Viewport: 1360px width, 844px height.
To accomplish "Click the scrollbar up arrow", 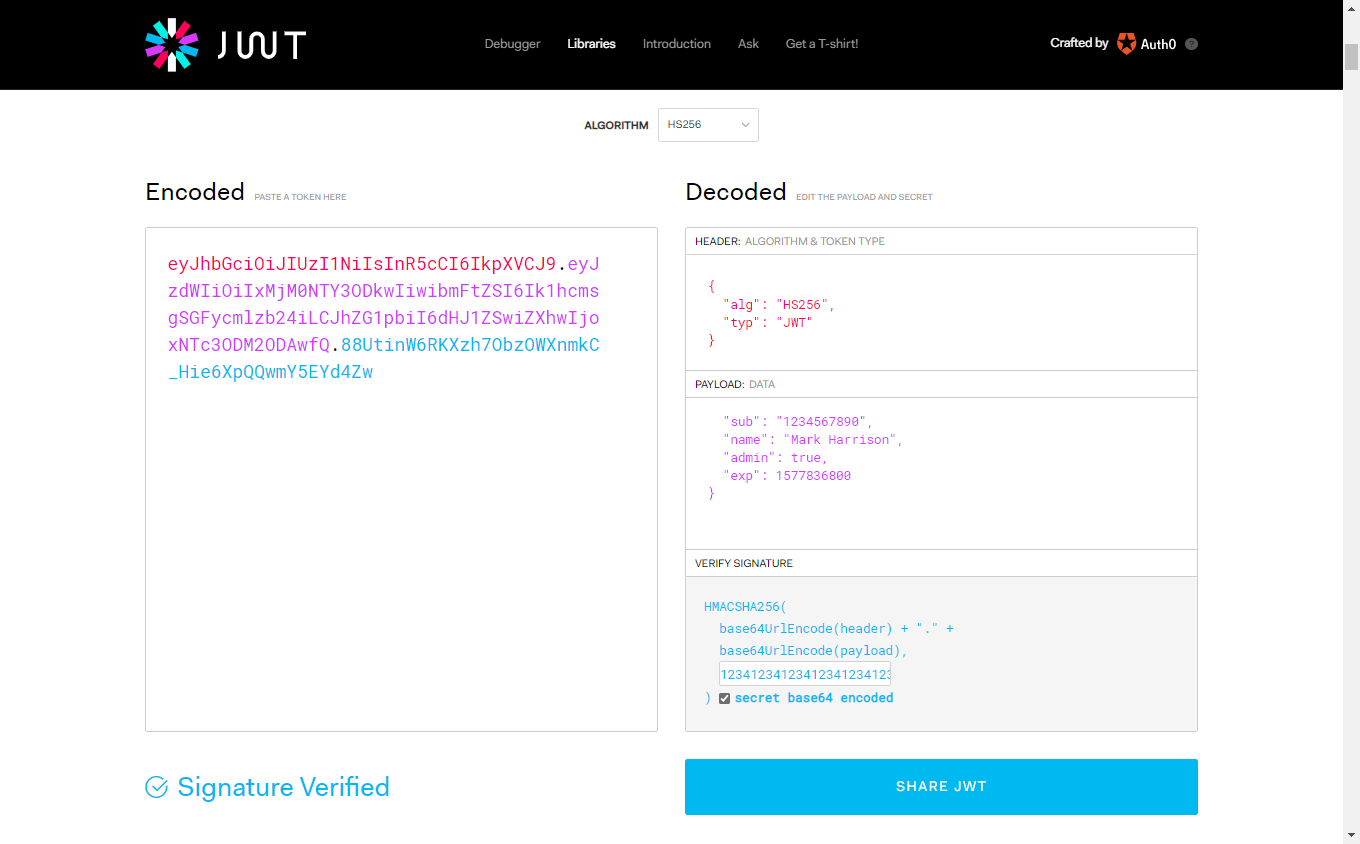I will [x=1351, y=9].
